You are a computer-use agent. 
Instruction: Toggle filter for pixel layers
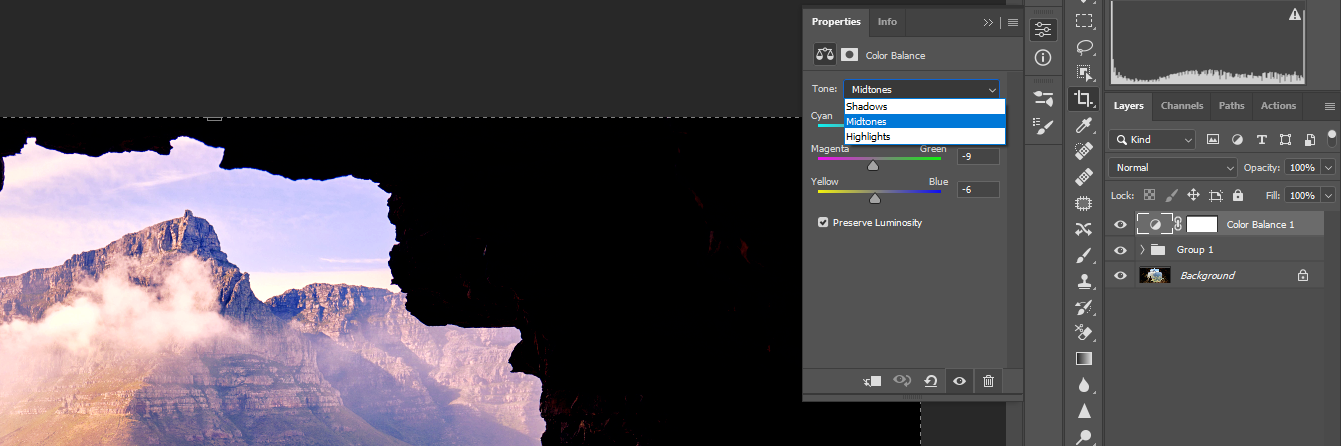coord(1213,140)
